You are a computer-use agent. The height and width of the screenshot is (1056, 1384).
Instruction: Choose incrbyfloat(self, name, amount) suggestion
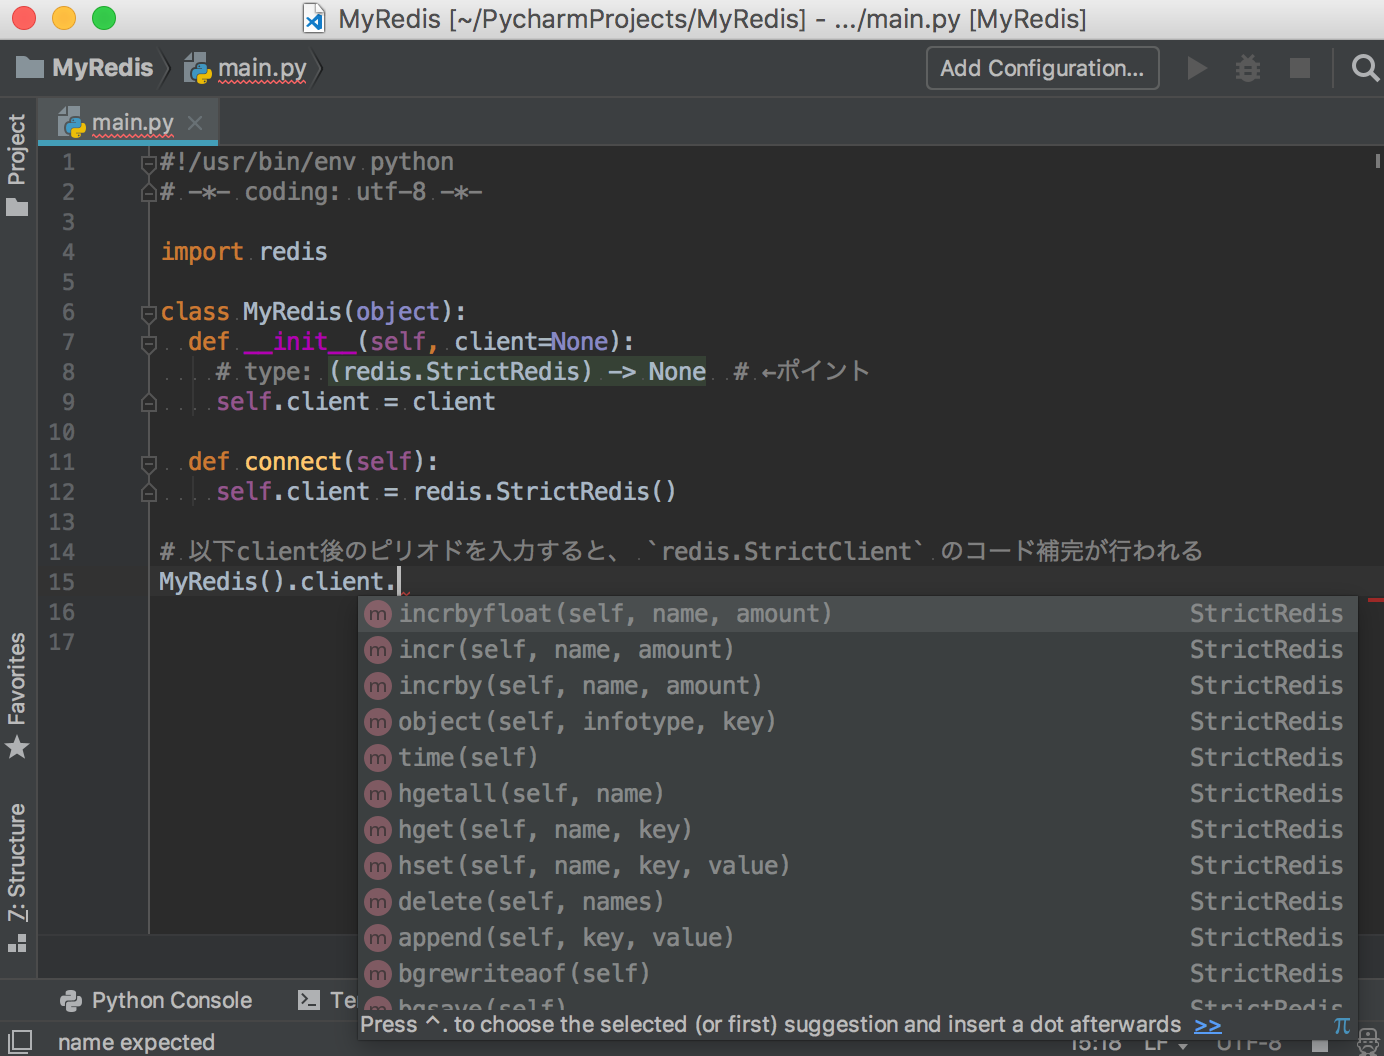[857, 614]
